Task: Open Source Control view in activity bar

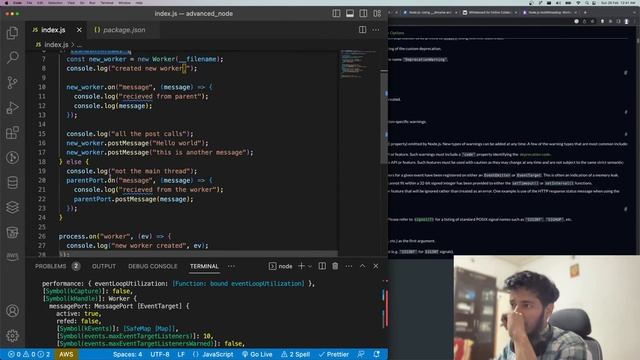Action: tap(12, 83)
